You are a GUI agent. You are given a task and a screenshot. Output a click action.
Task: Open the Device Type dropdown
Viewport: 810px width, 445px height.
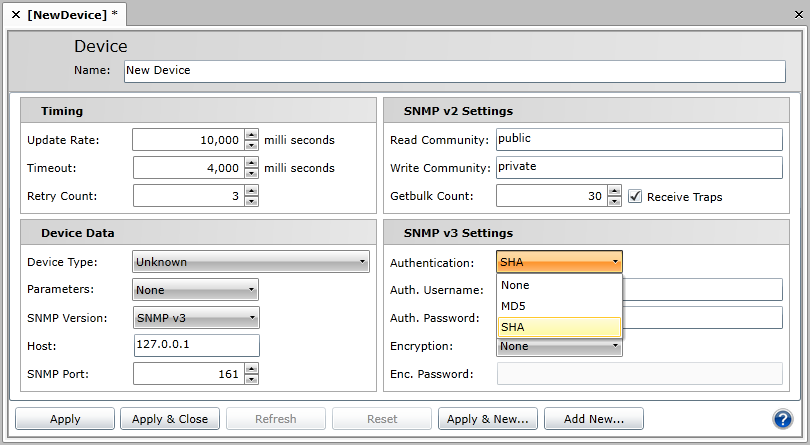coord(251,263)
